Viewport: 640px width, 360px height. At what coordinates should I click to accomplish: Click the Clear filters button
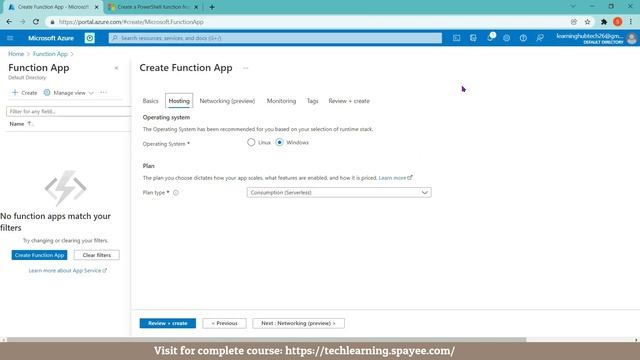point(97,255)
